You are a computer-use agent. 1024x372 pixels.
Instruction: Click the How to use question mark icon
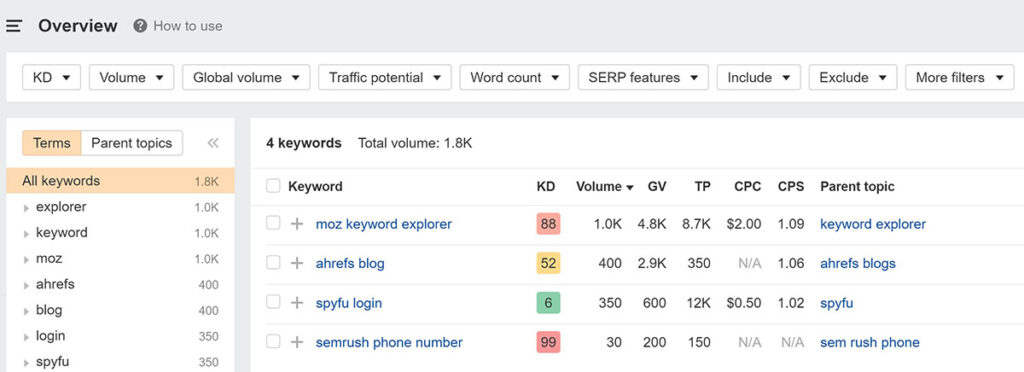click(140, 26)
